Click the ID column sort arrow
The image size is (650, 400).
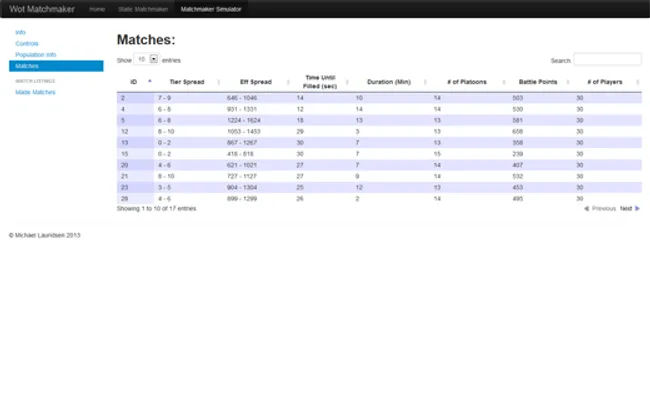150,81
